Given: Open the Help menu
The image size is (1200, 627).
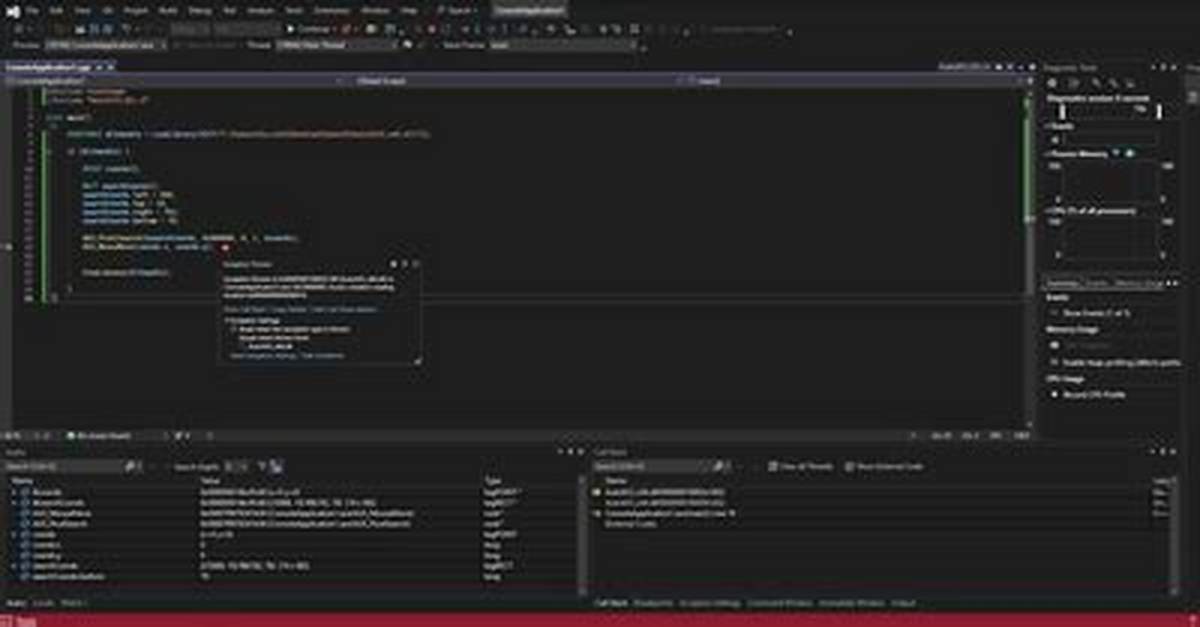Looking at the screenshot, I should pyautogui.click(x=408, y=10).
